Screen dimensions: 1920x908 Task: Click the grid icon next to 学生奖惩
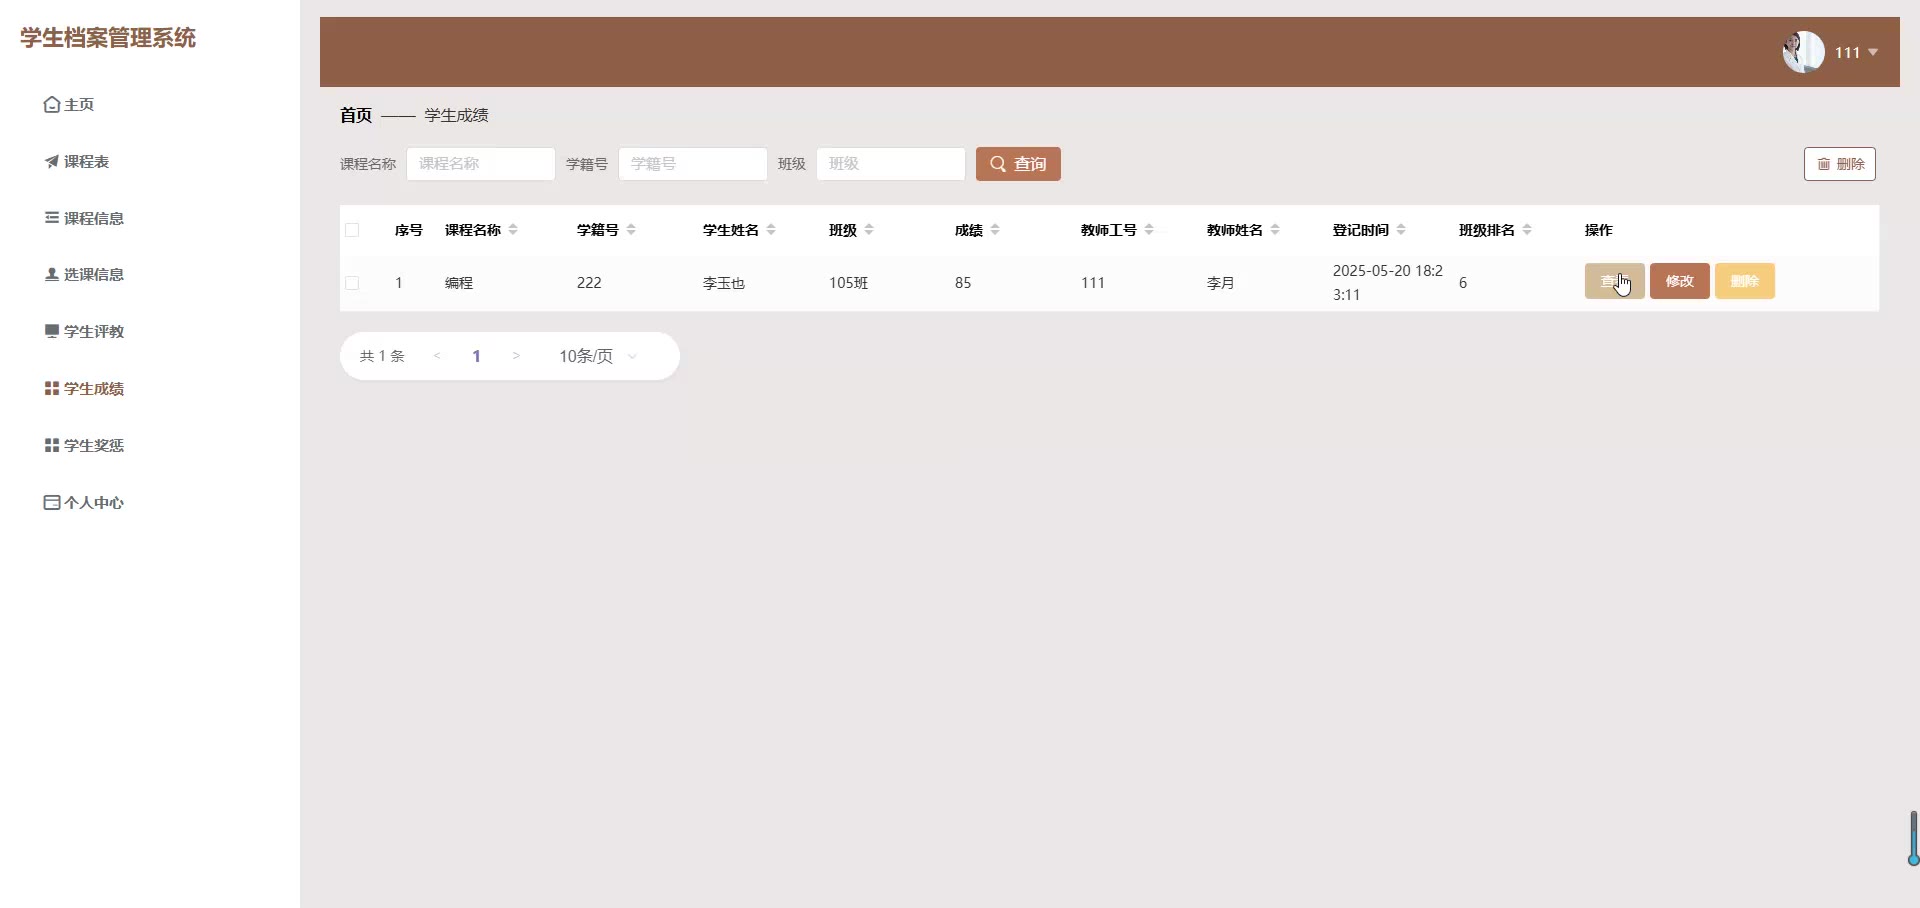tap(52, 446)
